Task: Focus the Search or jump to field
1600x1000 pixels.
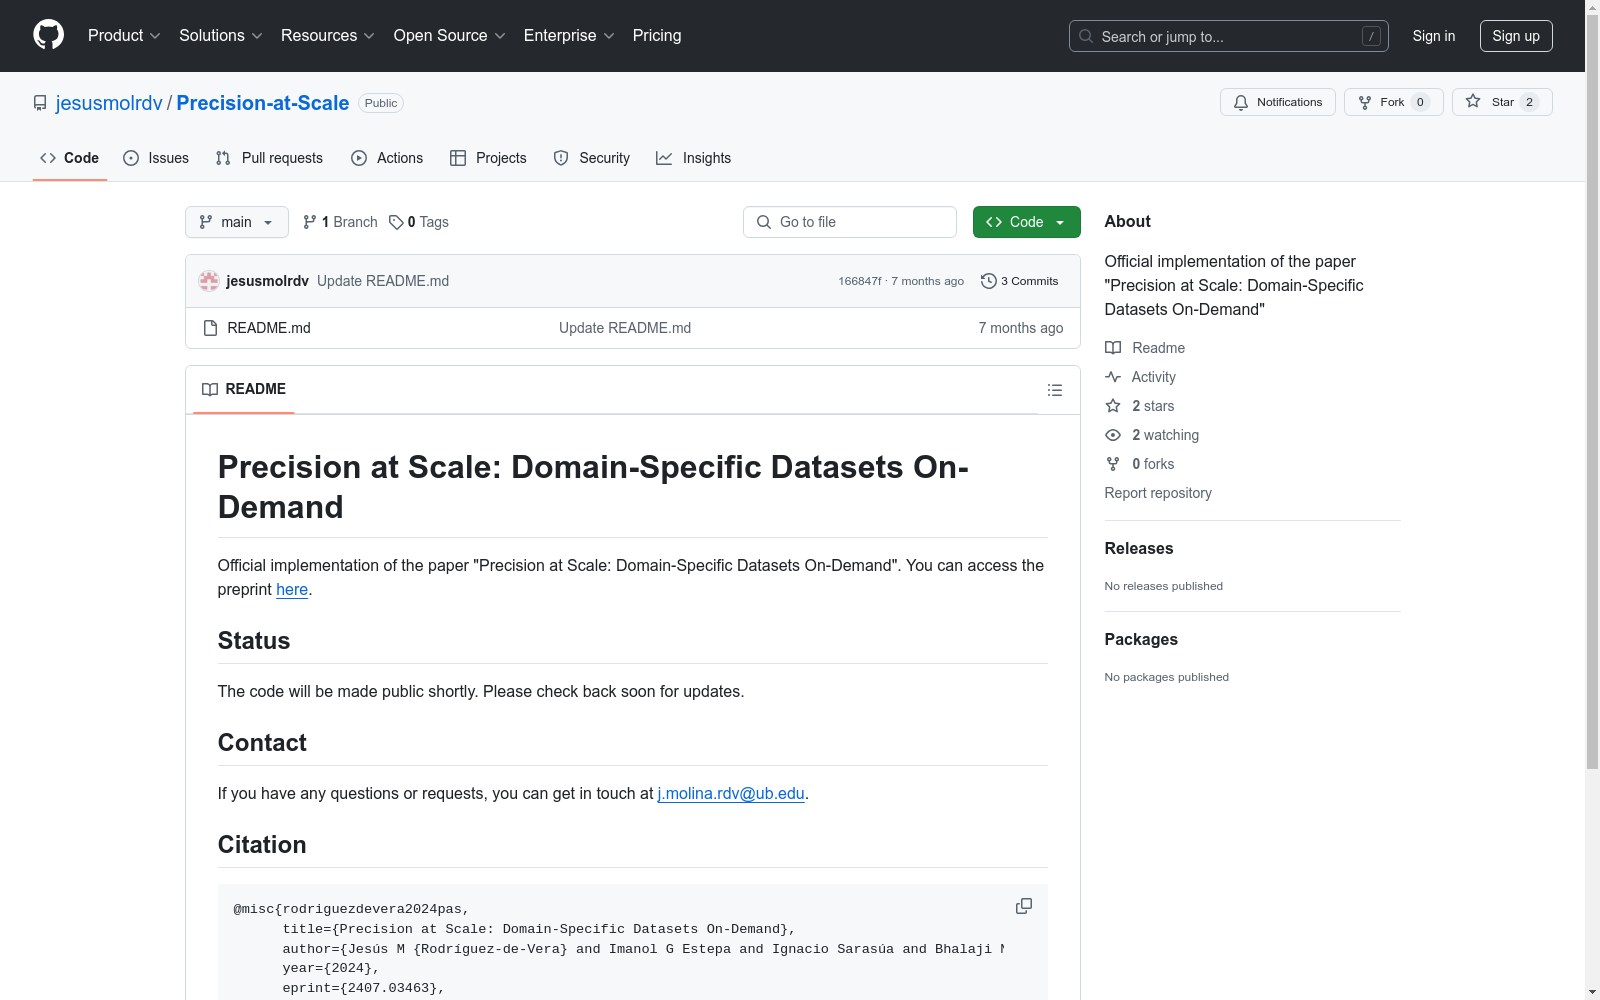Action: (1229, 36)
